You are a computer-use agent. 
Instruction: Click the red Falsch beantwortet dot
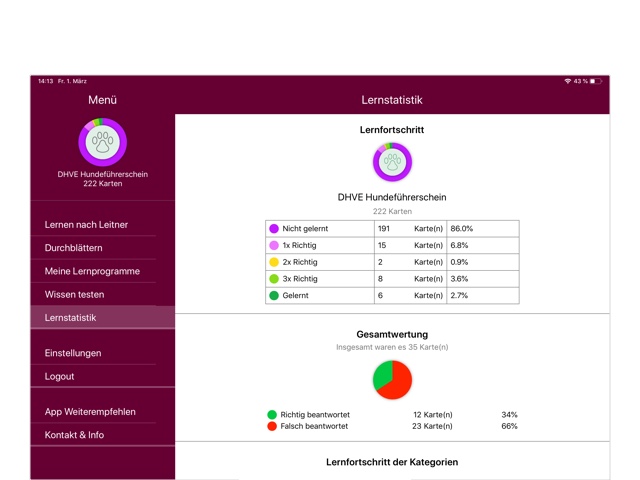(272, 426)
